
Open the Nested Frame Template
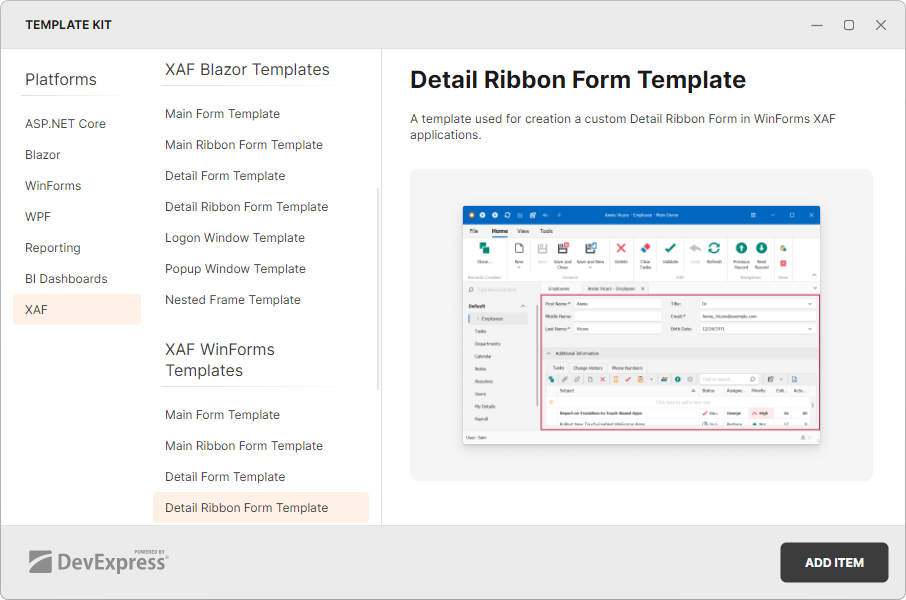coord(232,299)
